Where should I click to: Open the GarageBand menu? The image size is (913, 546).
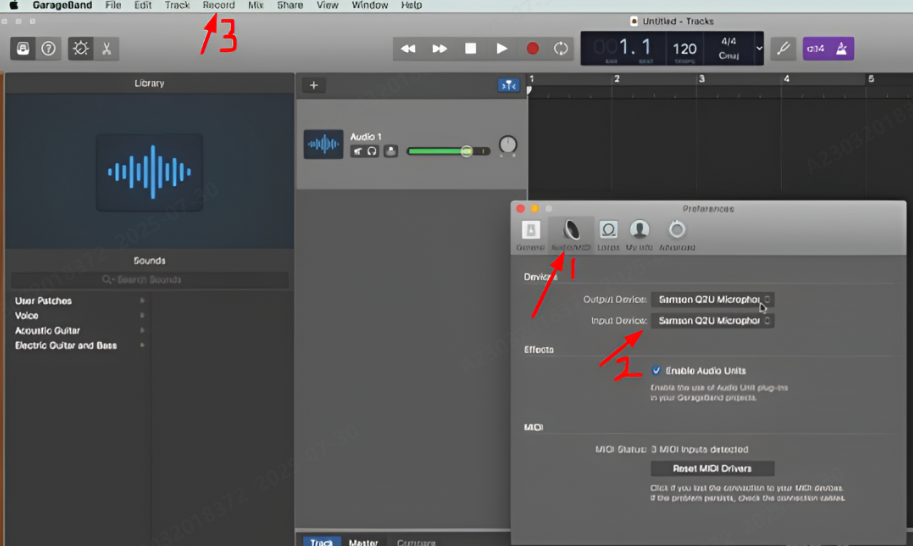(62, 5)
